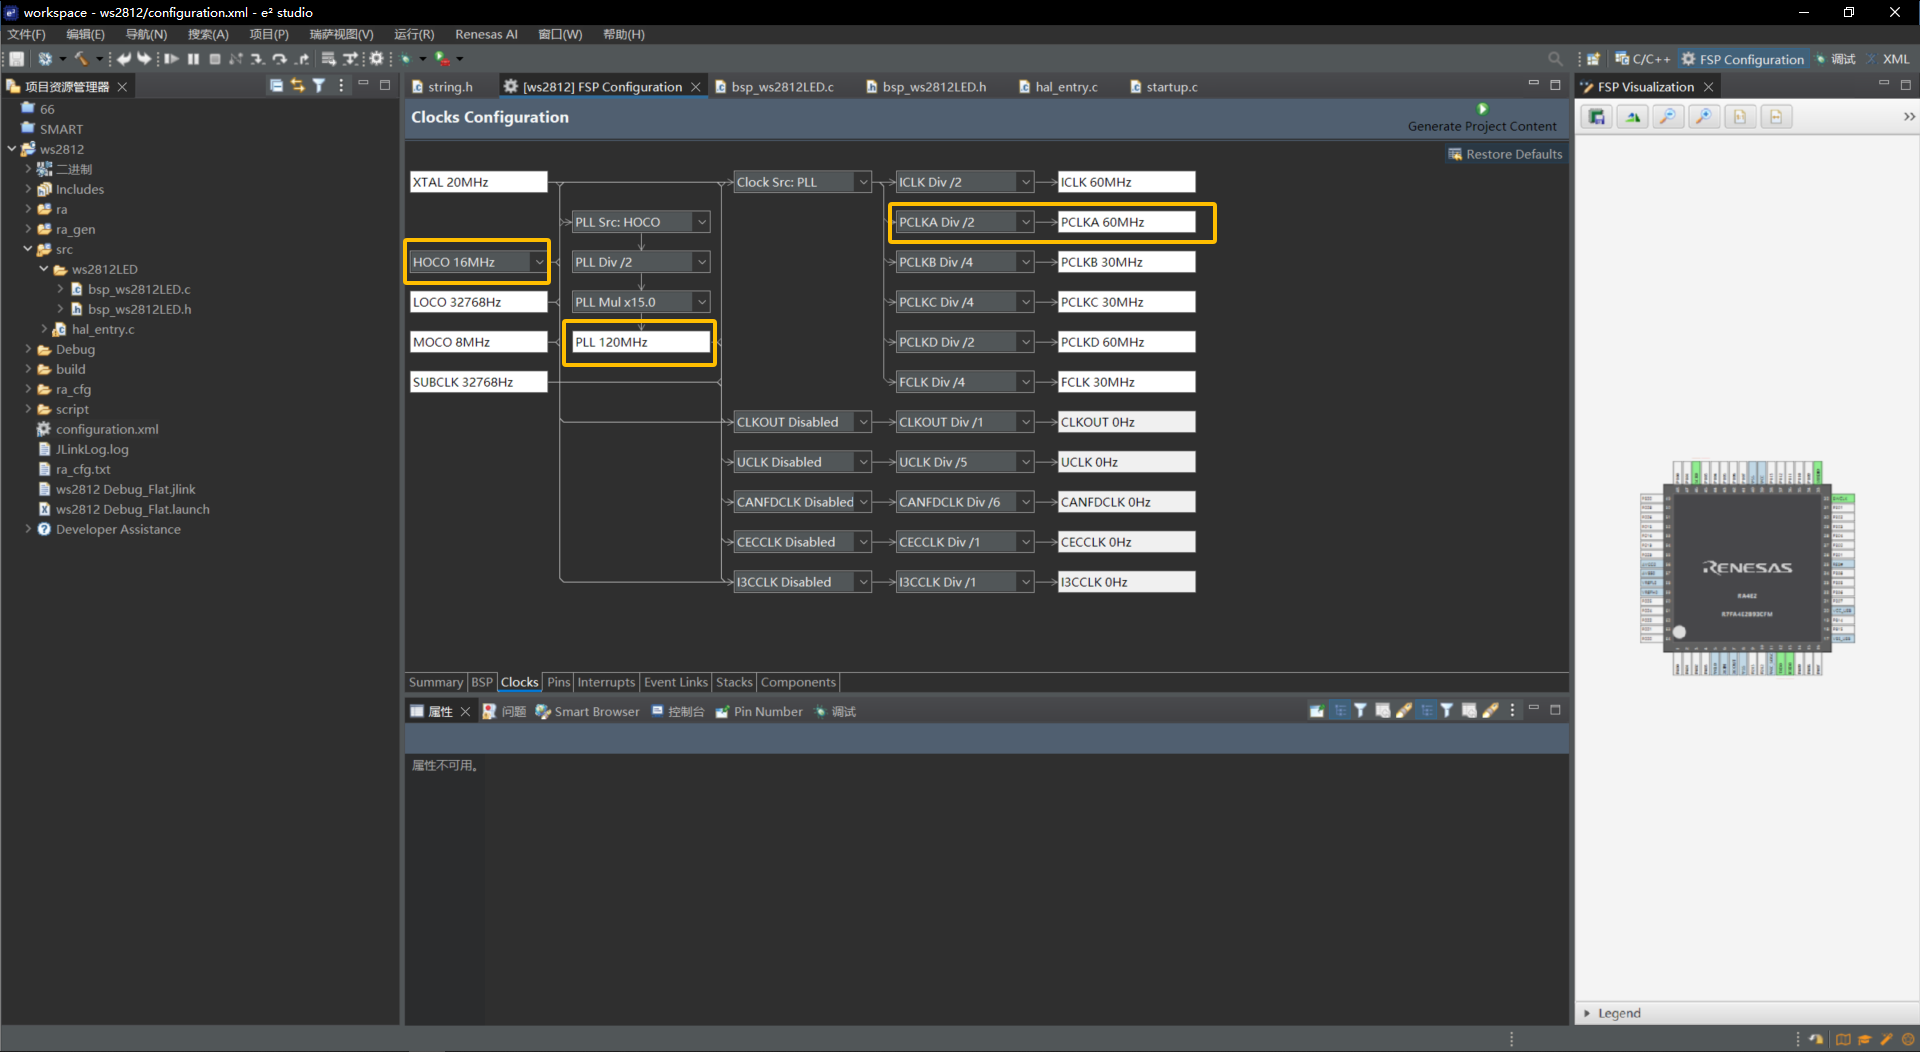The image size is (1920, 1052).
Task: Click the Open Perspective icon
Action: [x=1594, y=59]
